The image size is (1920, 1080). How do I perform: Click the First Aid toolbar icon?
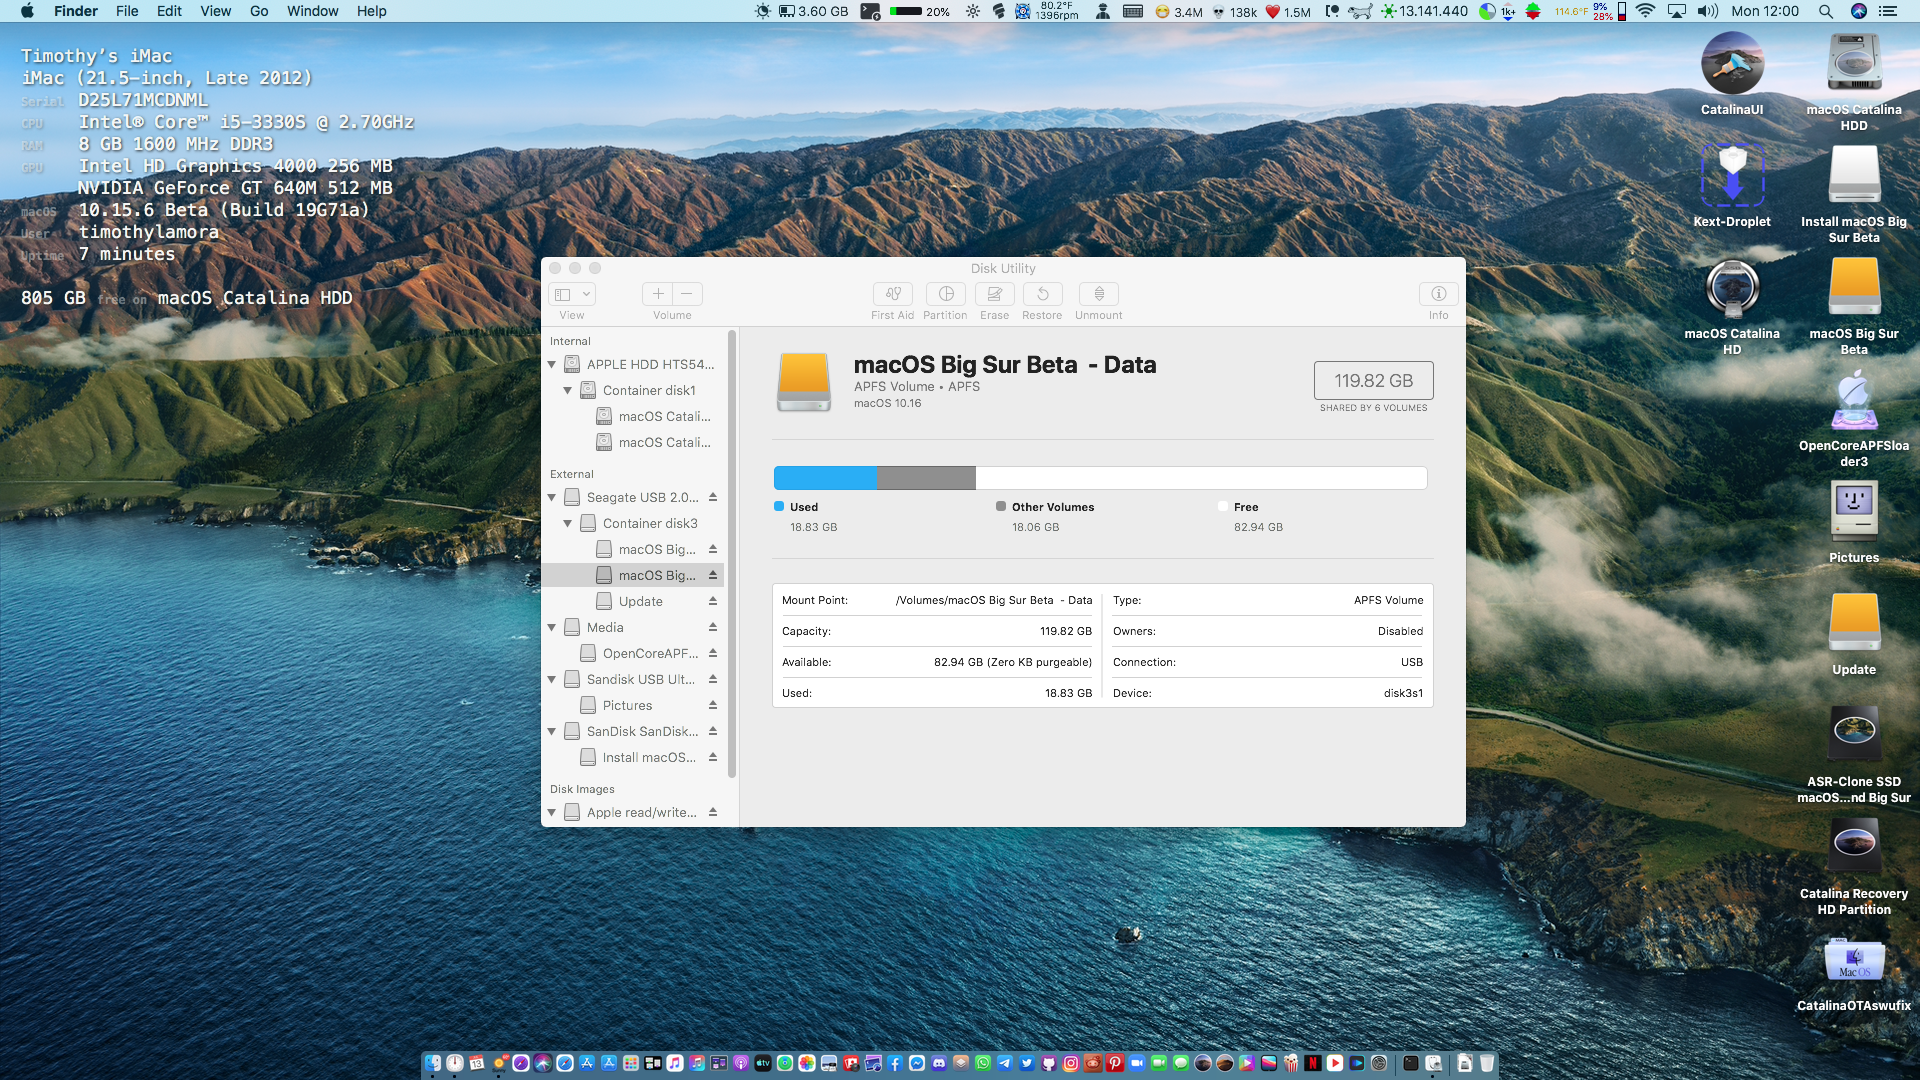click(892, 294)
